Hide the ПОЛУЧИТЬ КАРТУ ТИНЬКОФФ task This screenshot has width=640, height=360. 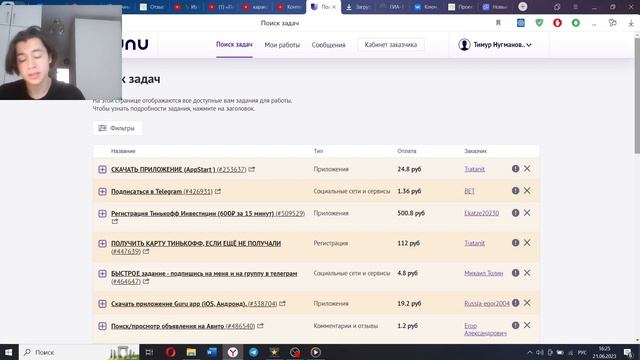527,242
